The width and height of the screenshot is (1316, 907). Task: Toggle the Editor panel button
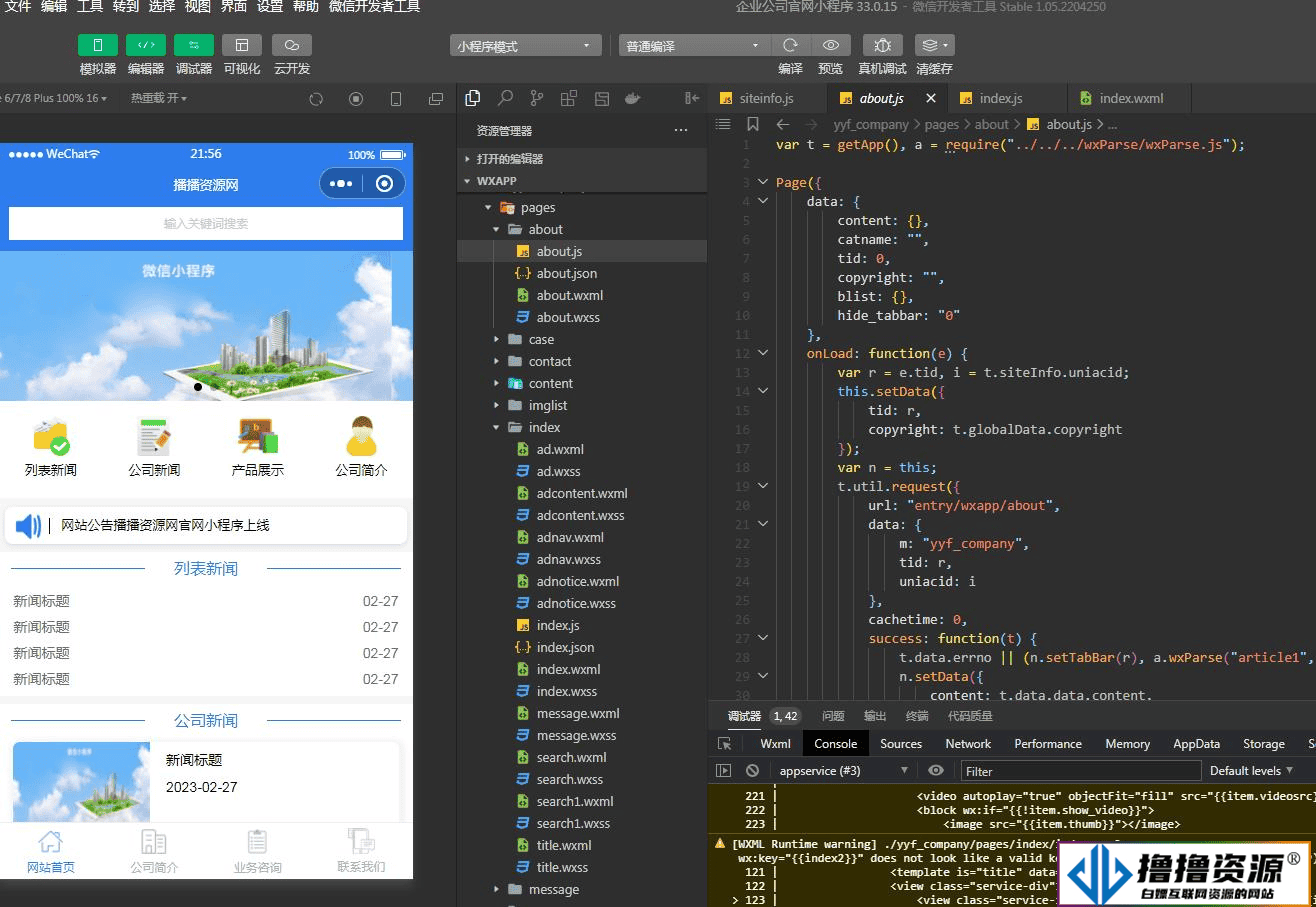click(x=146, y=45)
